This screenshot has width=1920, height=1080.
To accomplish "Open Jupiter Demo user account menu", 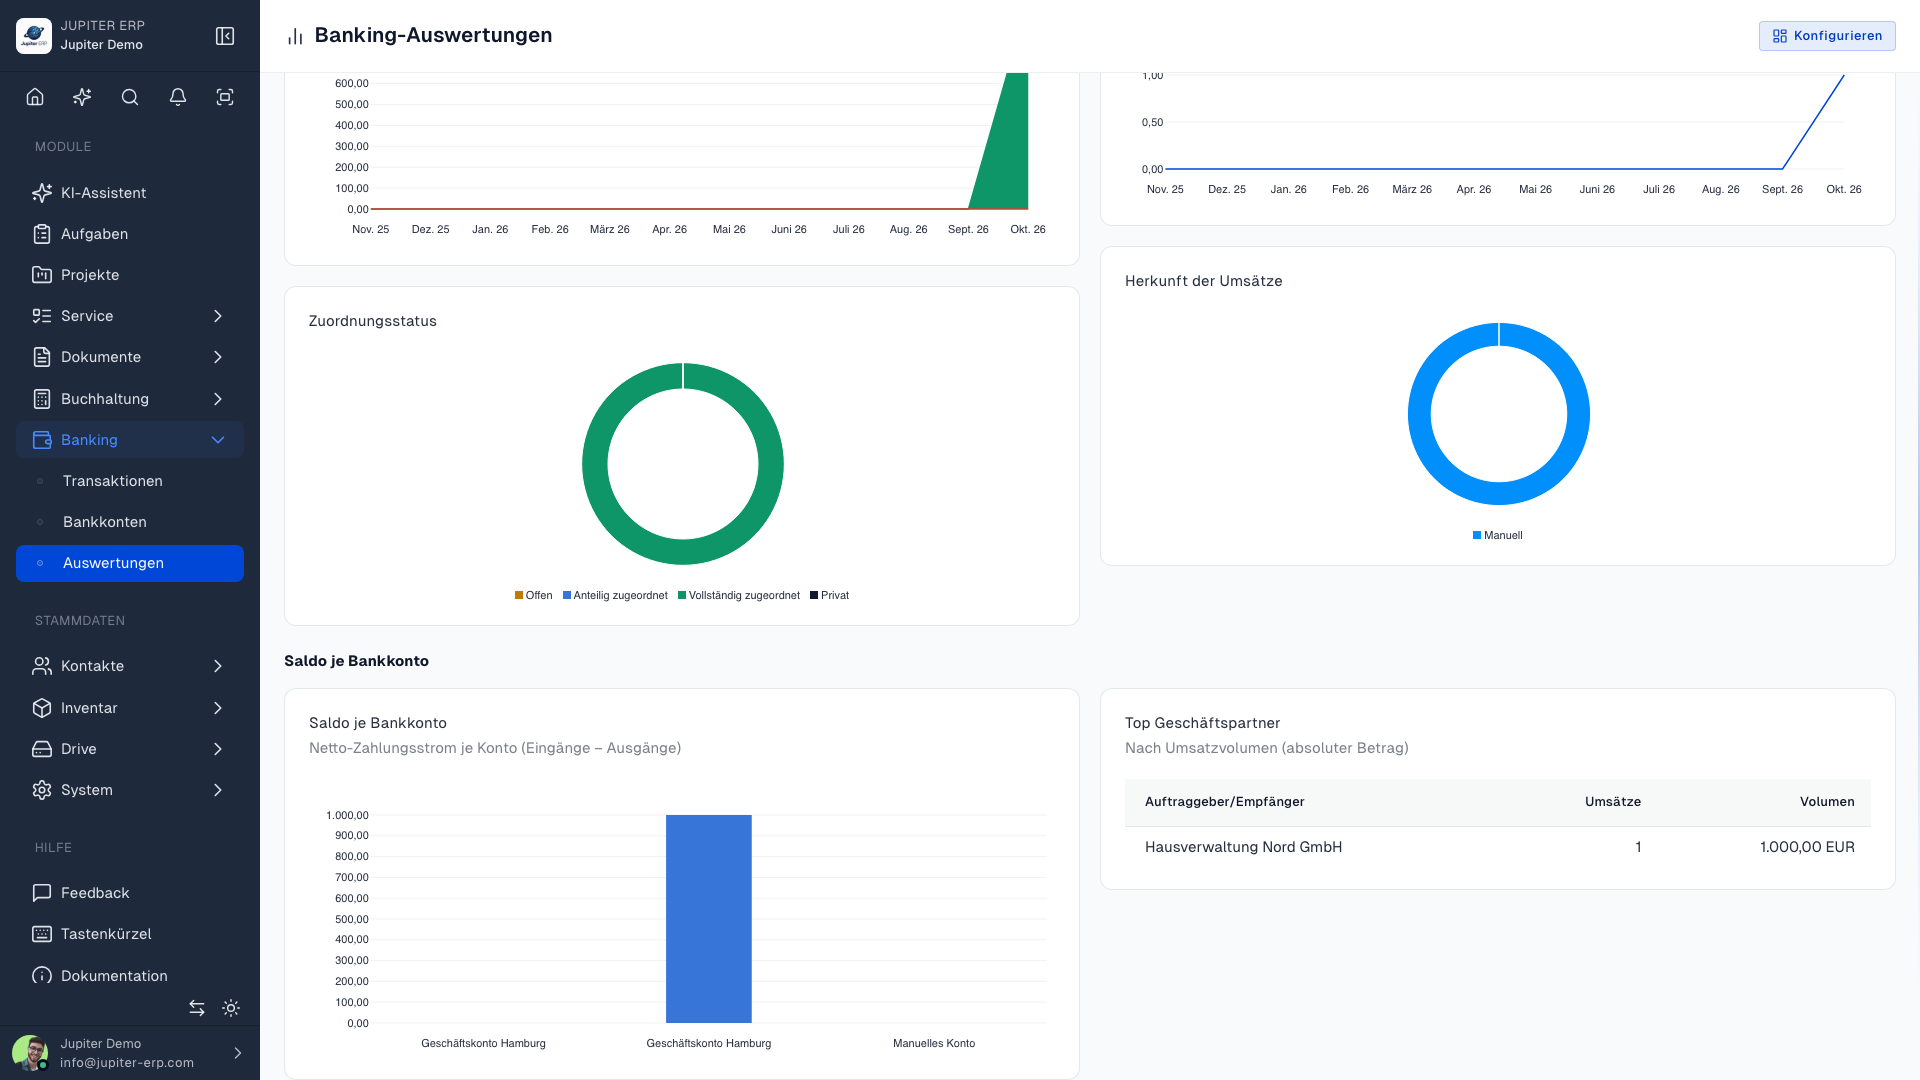I will [130, 1053].
